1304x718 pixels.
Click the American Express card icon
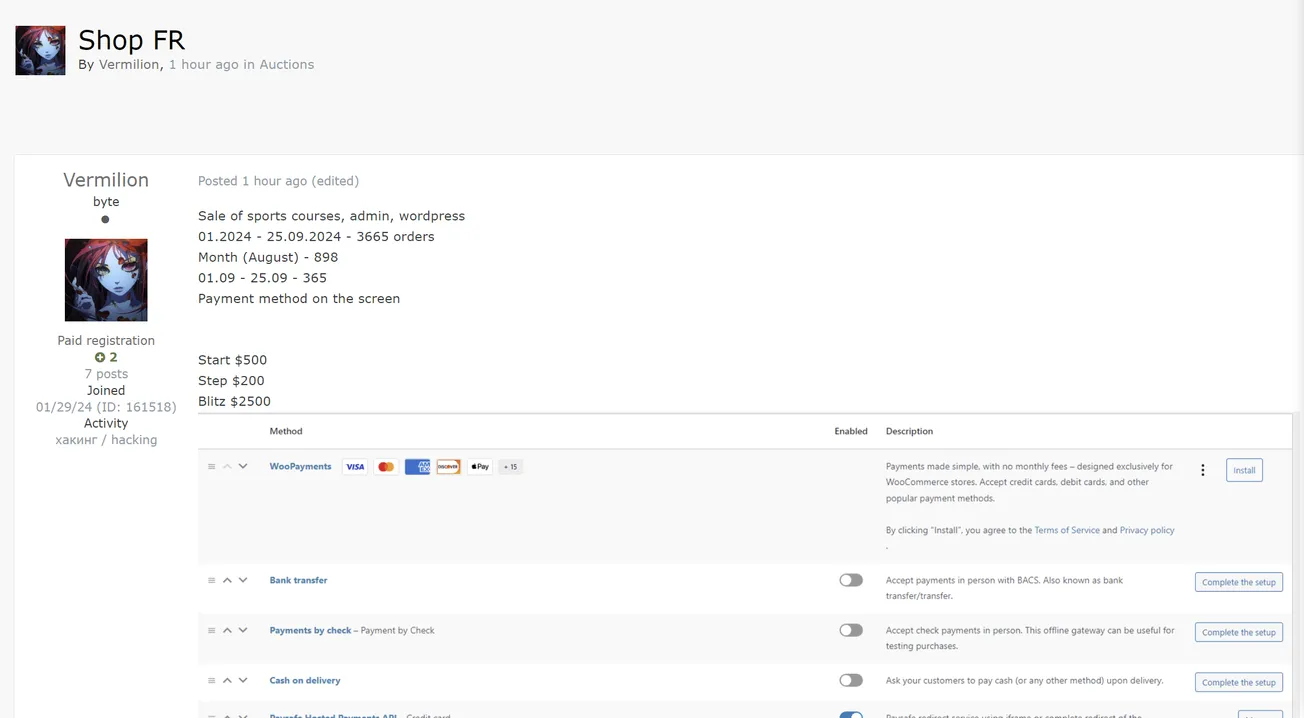click(x=417, y=467)
